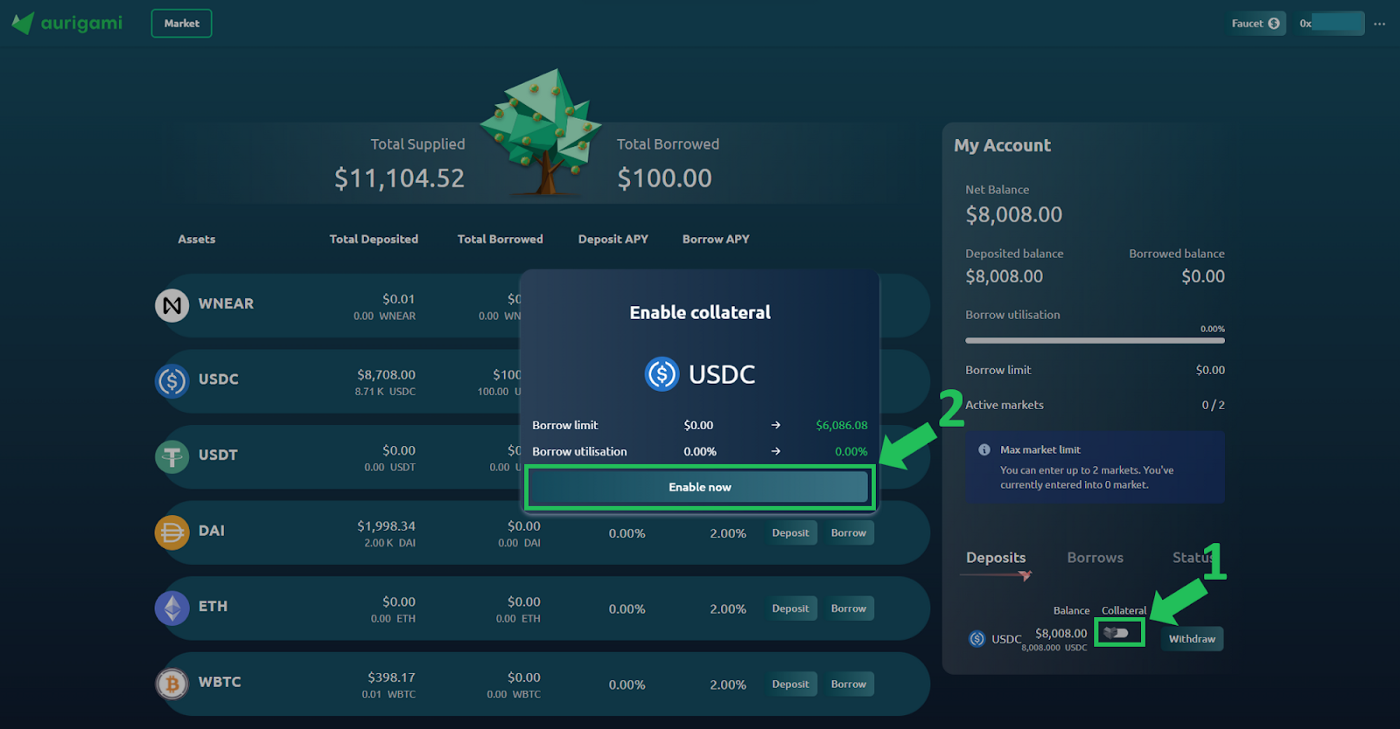Click the ETH token icon
The image size is (1400, 729).
(x=172, y=607)
